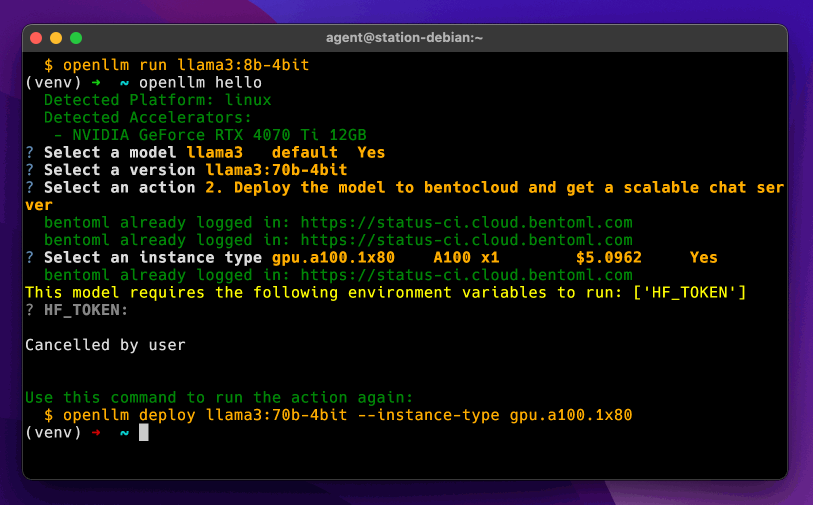
Task: Click the 'openllm hello' command text
Action: [200, 83]
